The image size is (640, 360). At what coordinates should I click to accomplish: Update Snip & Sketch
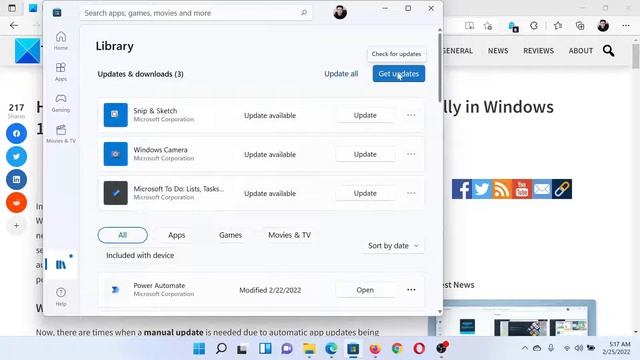(x=365, y=115)
